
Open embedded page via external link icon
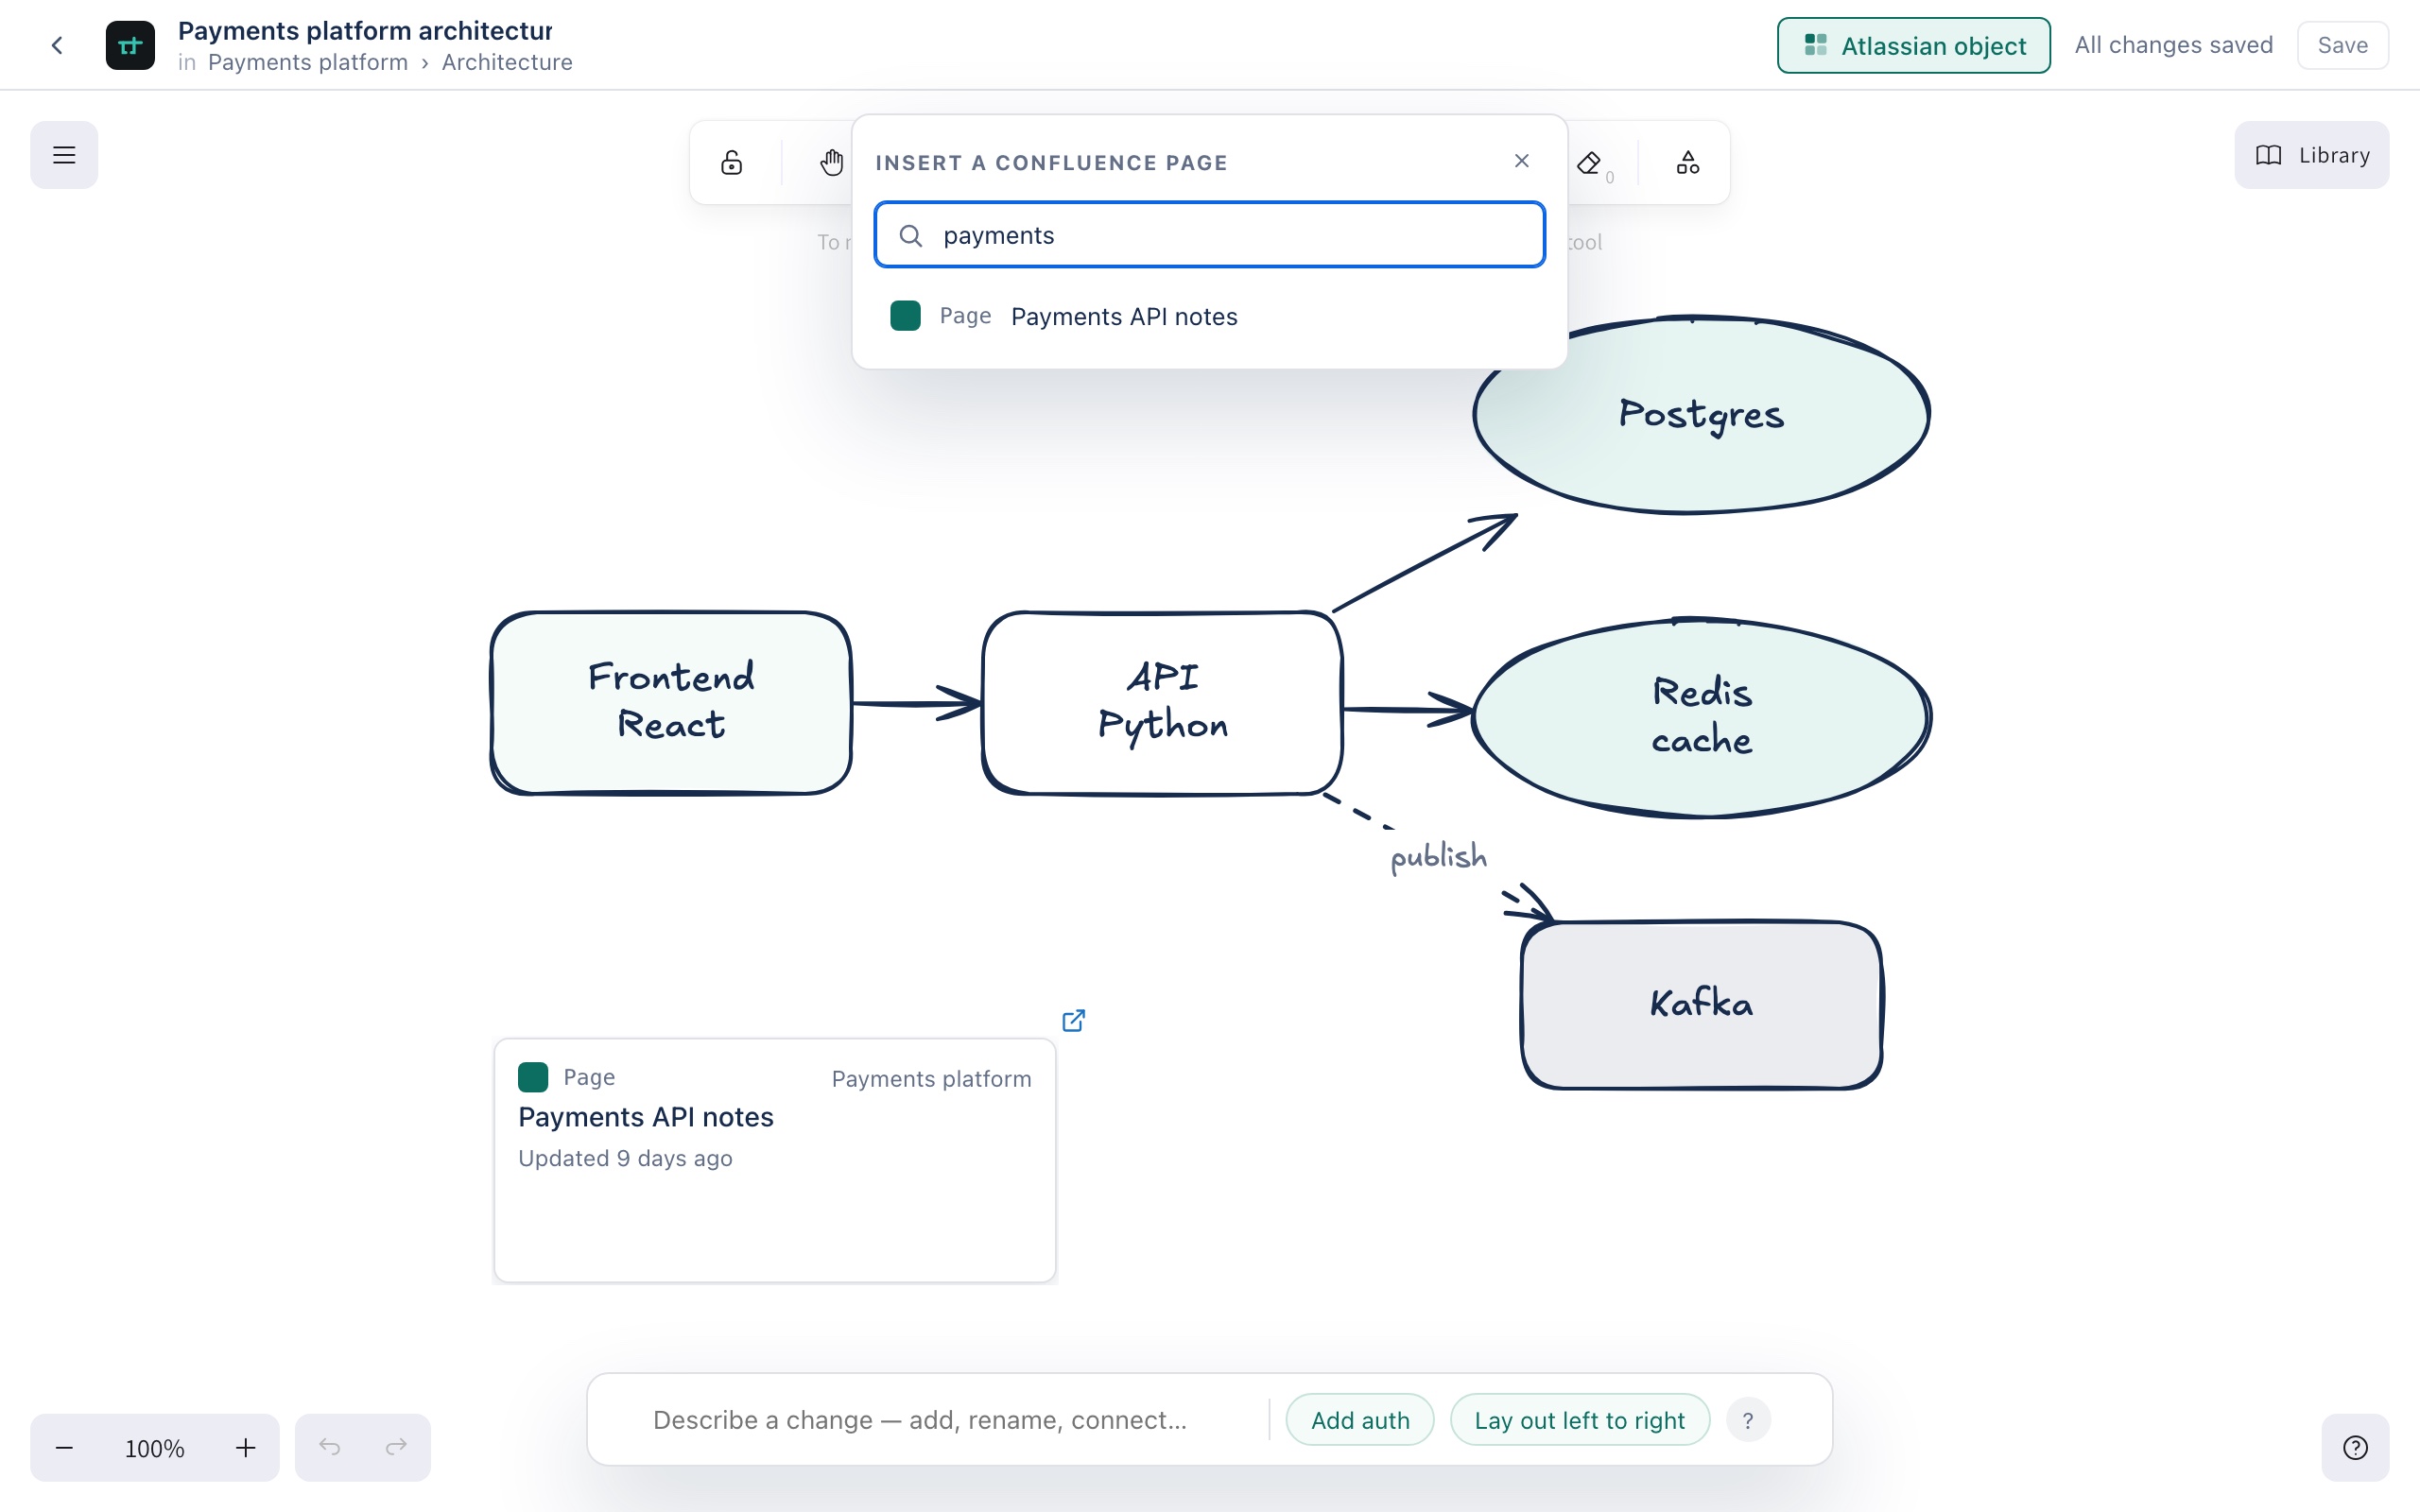point(1073,1020)
